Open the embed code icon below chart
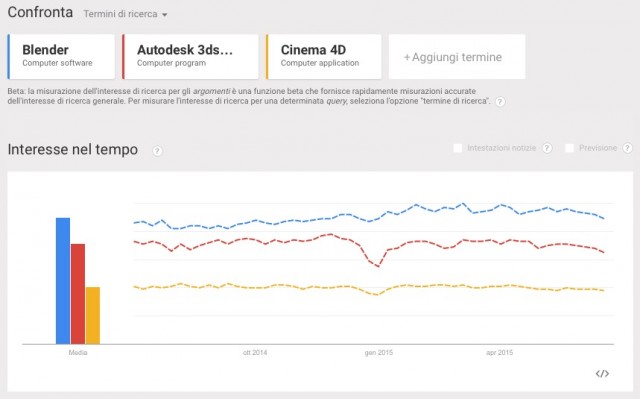The width and height of the screenshot is (640, 399). click(602, 373)
